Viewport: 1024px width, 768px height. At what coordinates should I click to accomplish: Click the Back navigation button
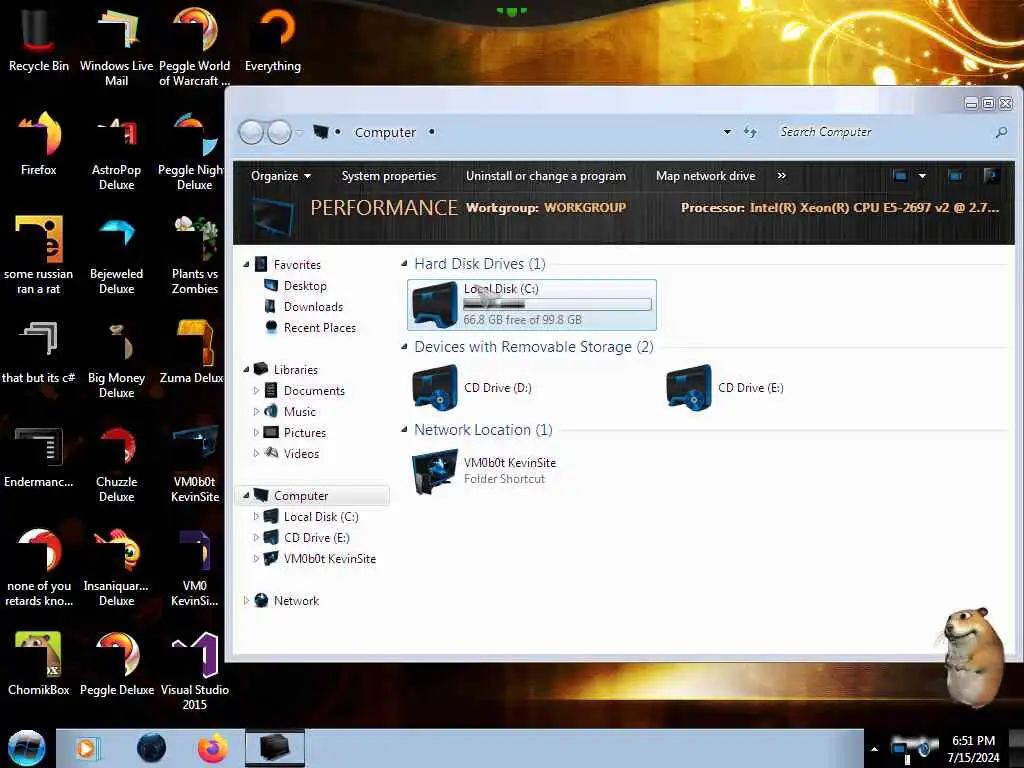[251, 133]
